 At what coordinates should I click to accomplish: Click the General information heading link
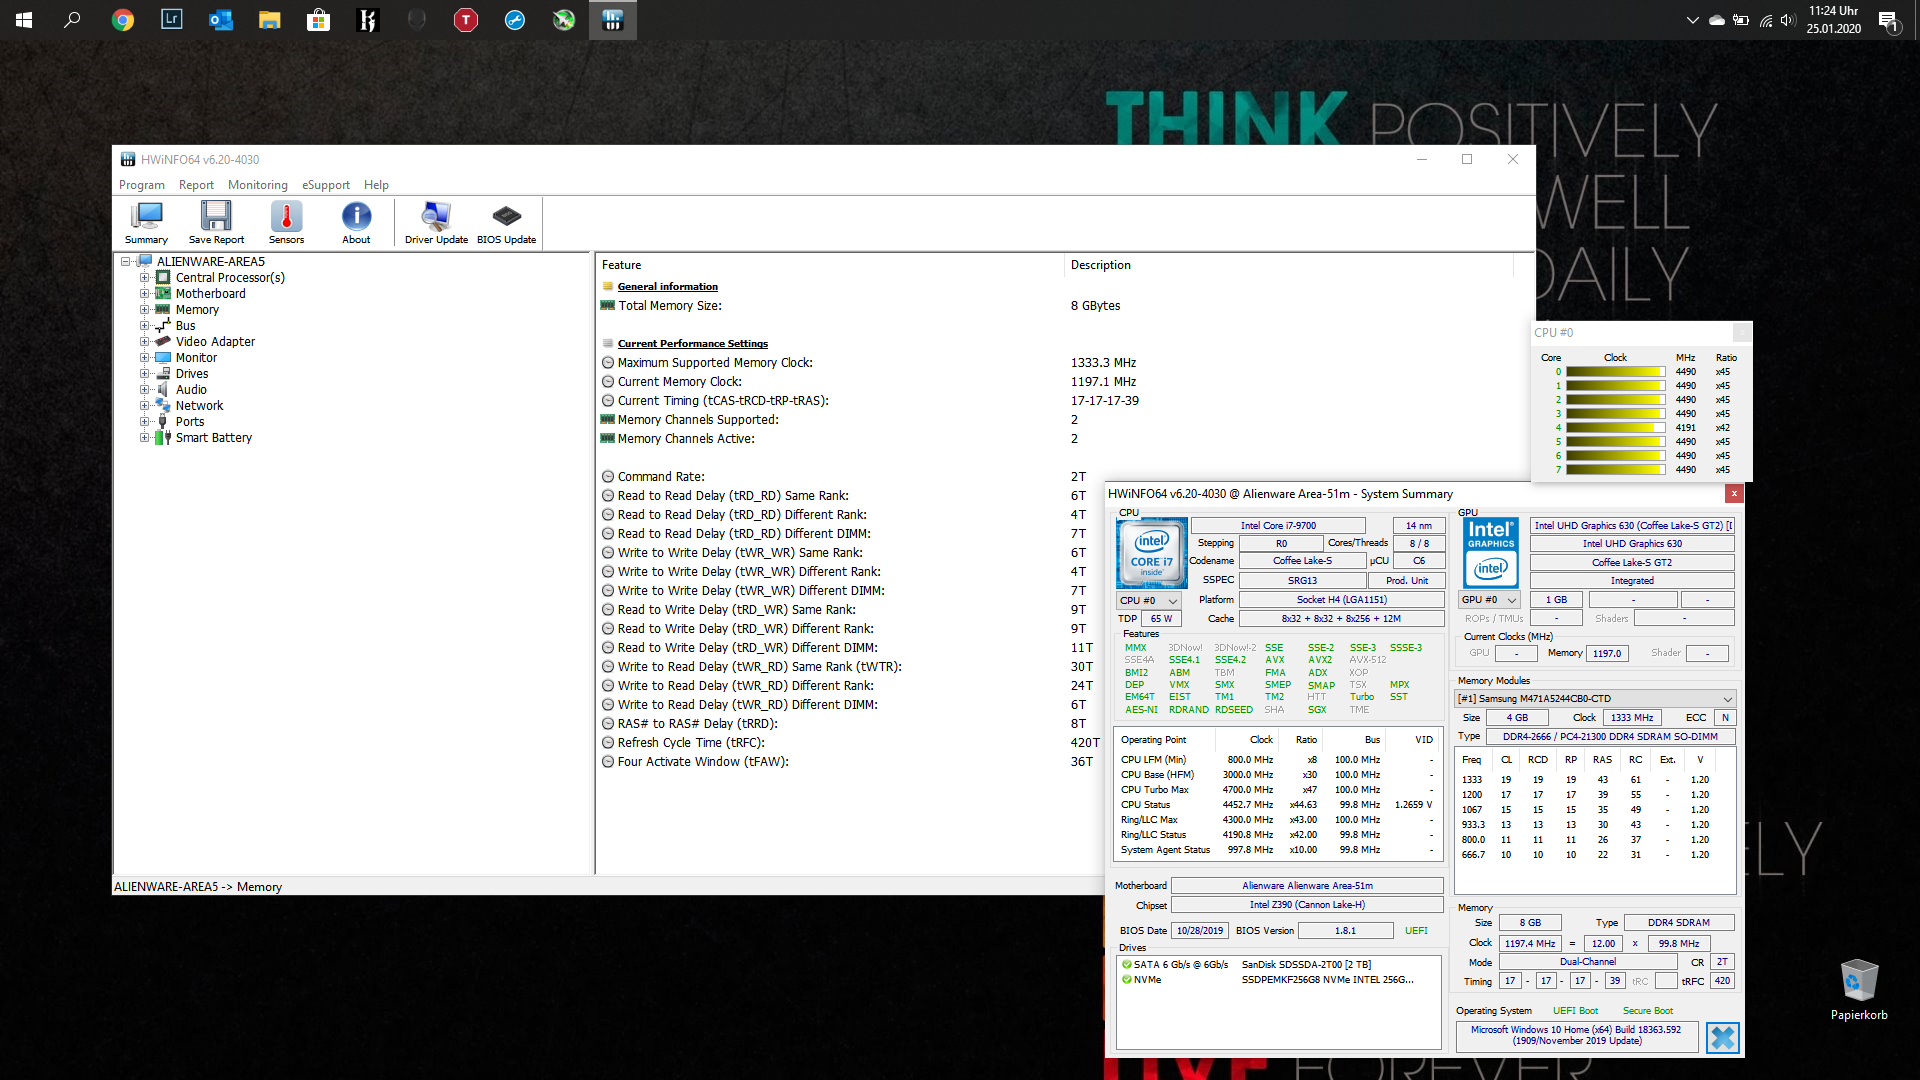(667, 287)
